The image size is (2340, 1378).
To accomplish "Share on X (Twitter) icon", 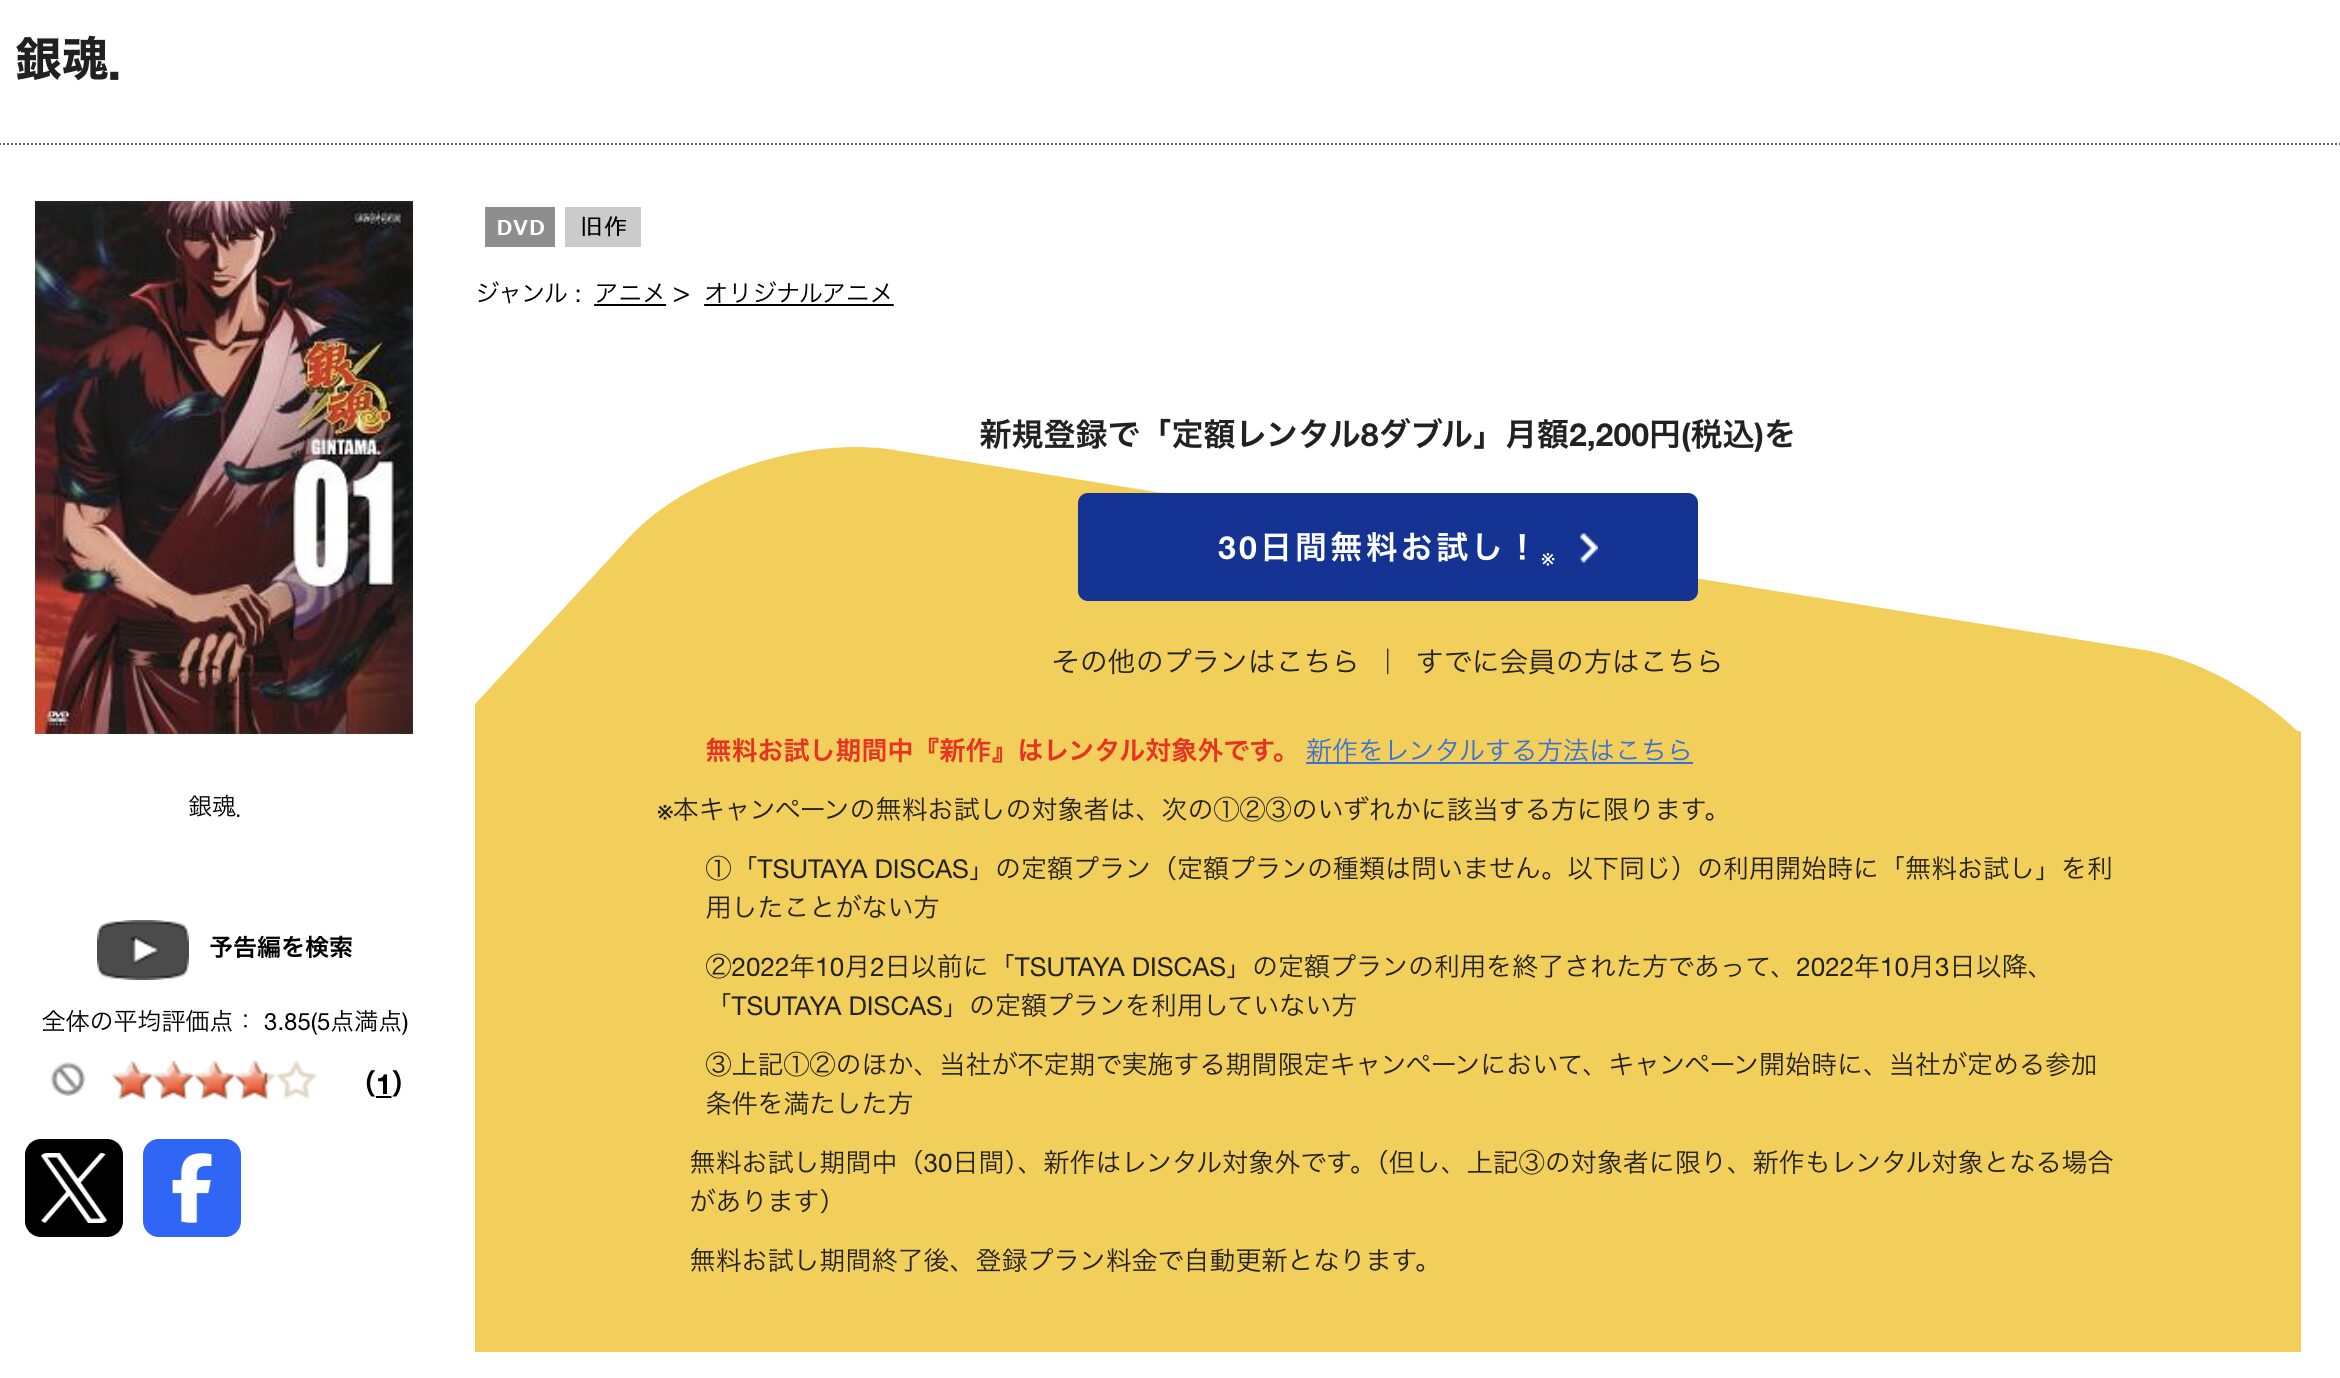I will point(74,1188).
